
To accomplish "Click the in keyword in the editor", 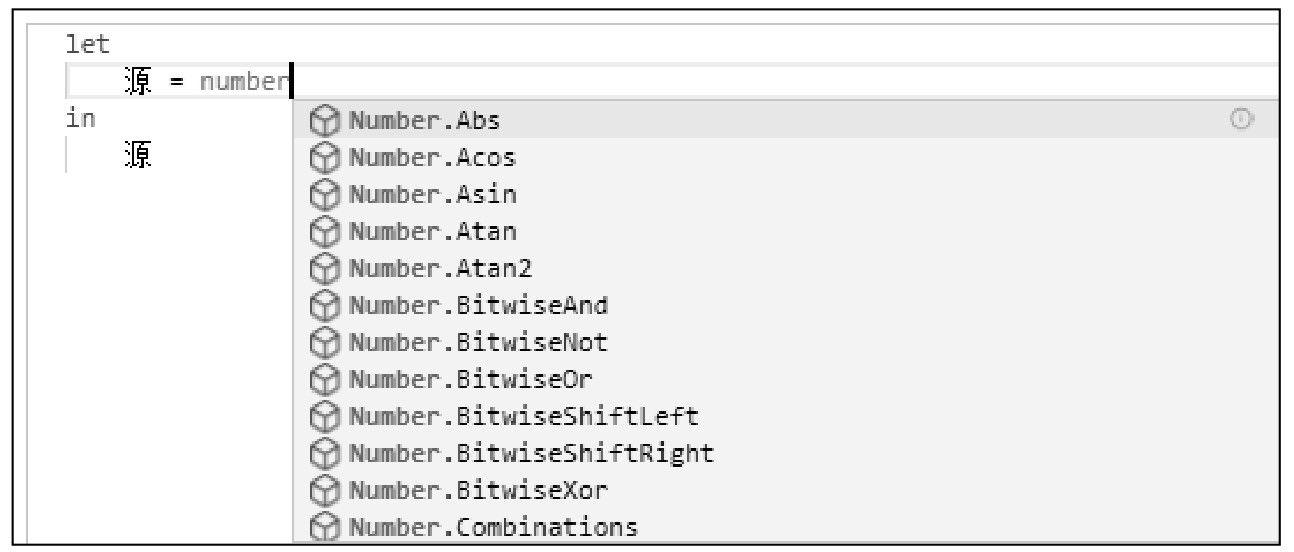I will point(80,118).
